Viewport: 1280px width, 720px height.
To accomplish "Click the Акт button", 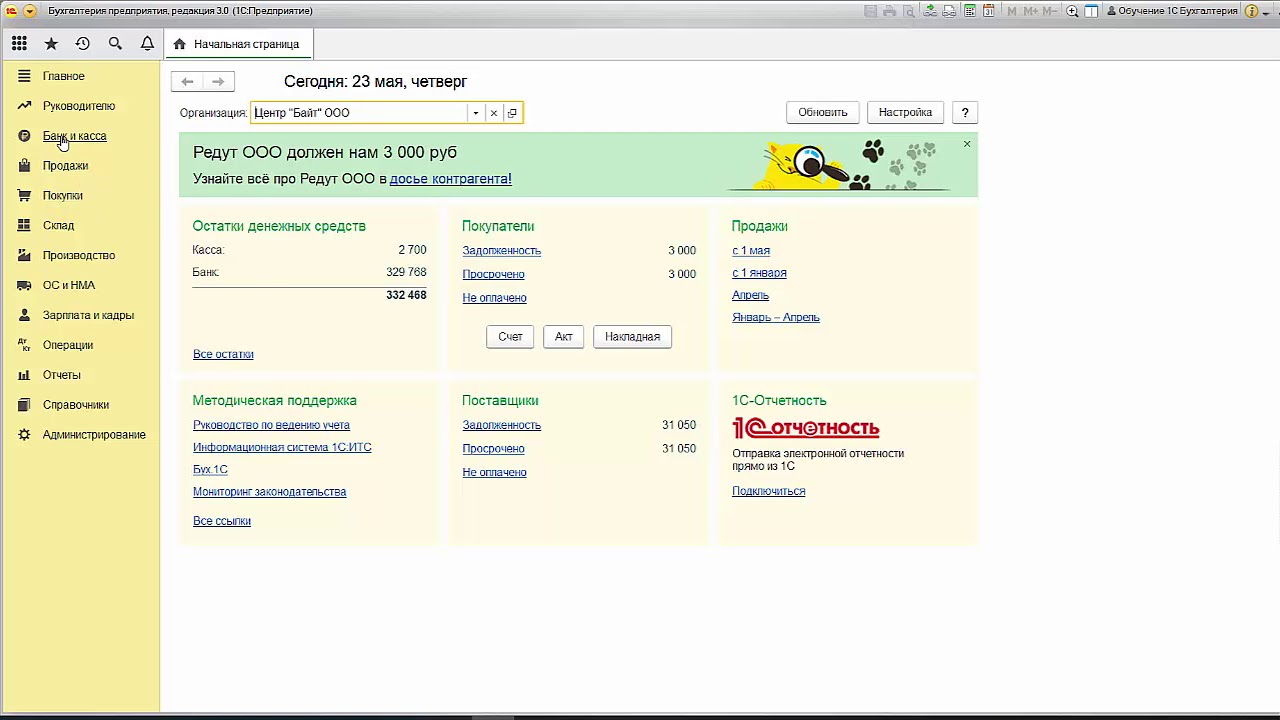I will coord(564,337).
